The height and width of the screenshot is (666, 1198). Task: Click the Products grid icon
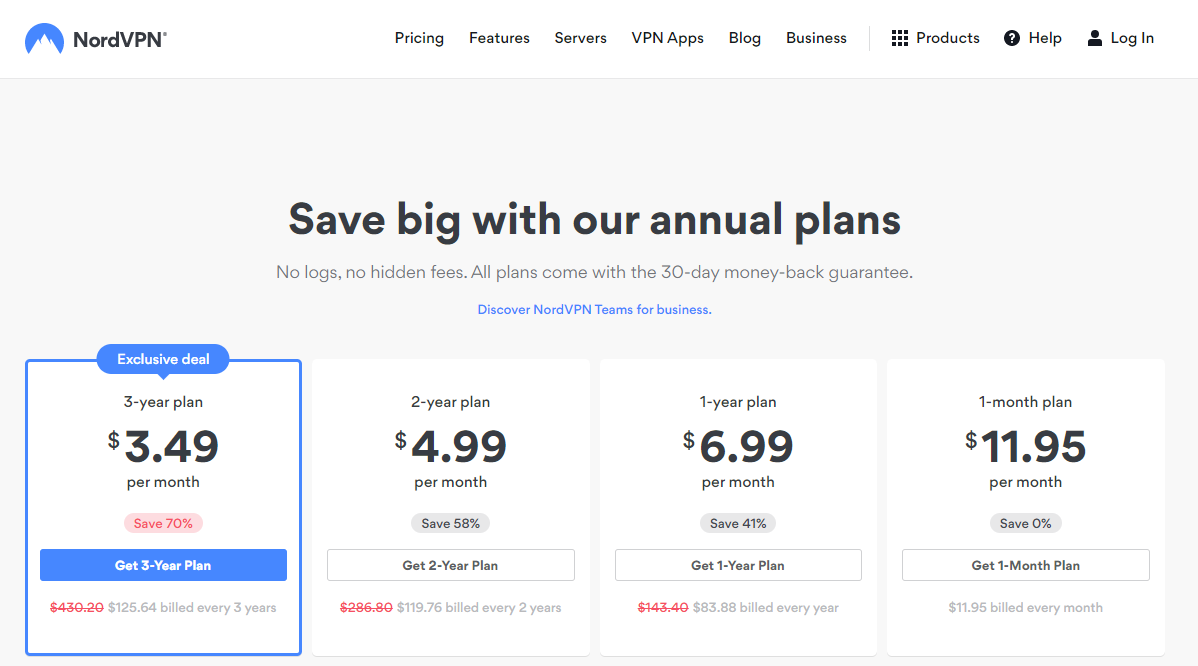(x=899, y=38)
